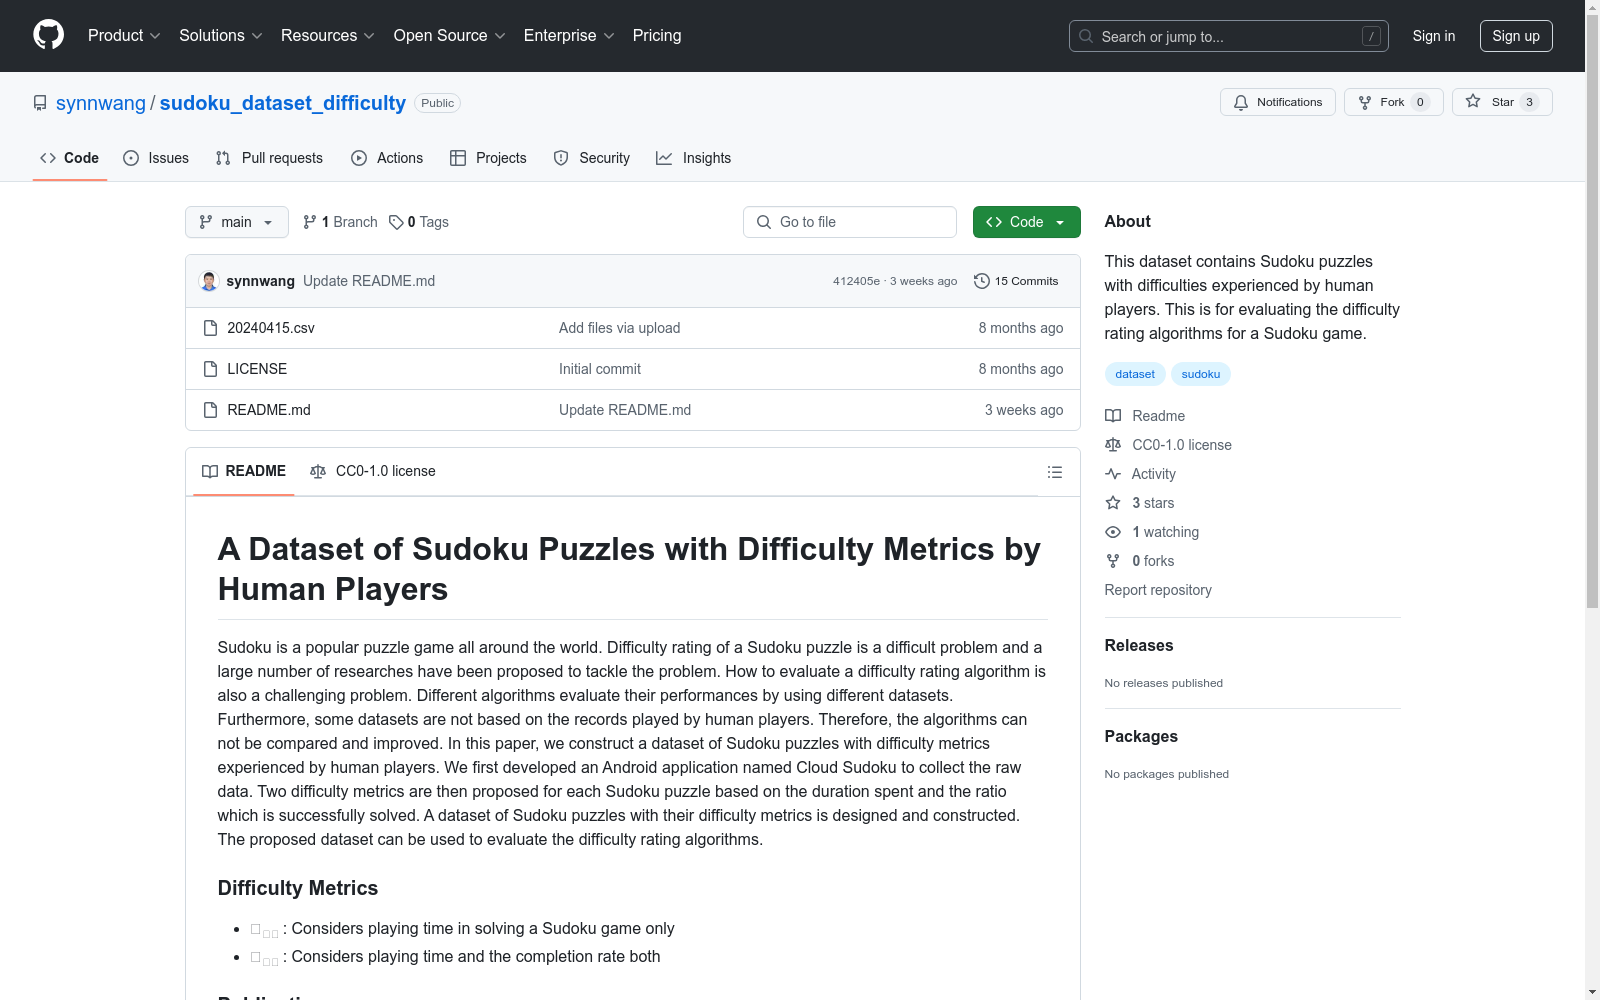Switch to the Issues tab
The width and height of the screenshot is (1600, 1000).
(156, 158)
